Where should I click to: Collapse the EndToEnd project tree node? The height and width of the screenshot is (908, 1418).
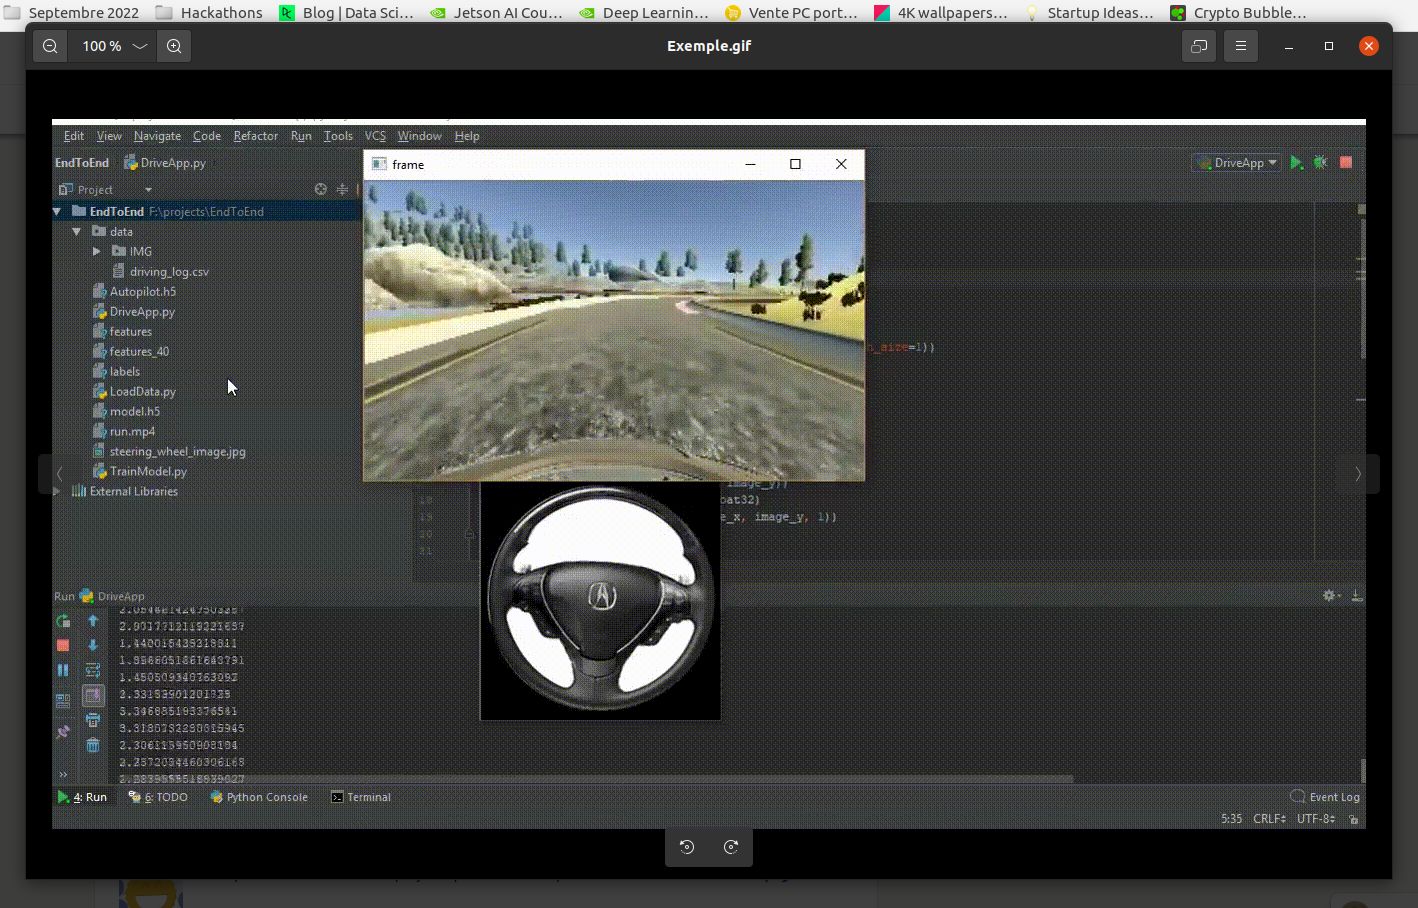(x=58, y=212)
